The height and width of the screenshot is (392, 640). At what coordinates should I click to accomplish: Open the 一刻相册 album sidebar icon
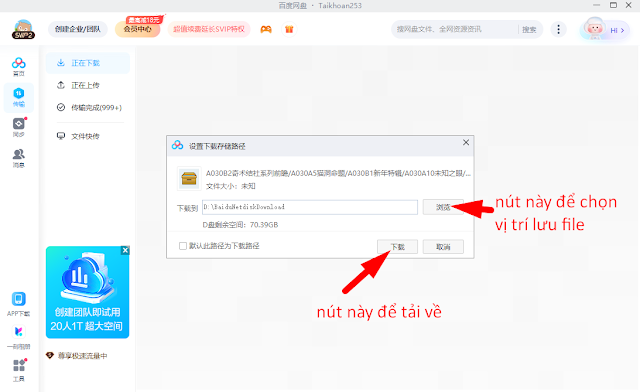pos(18,337)
